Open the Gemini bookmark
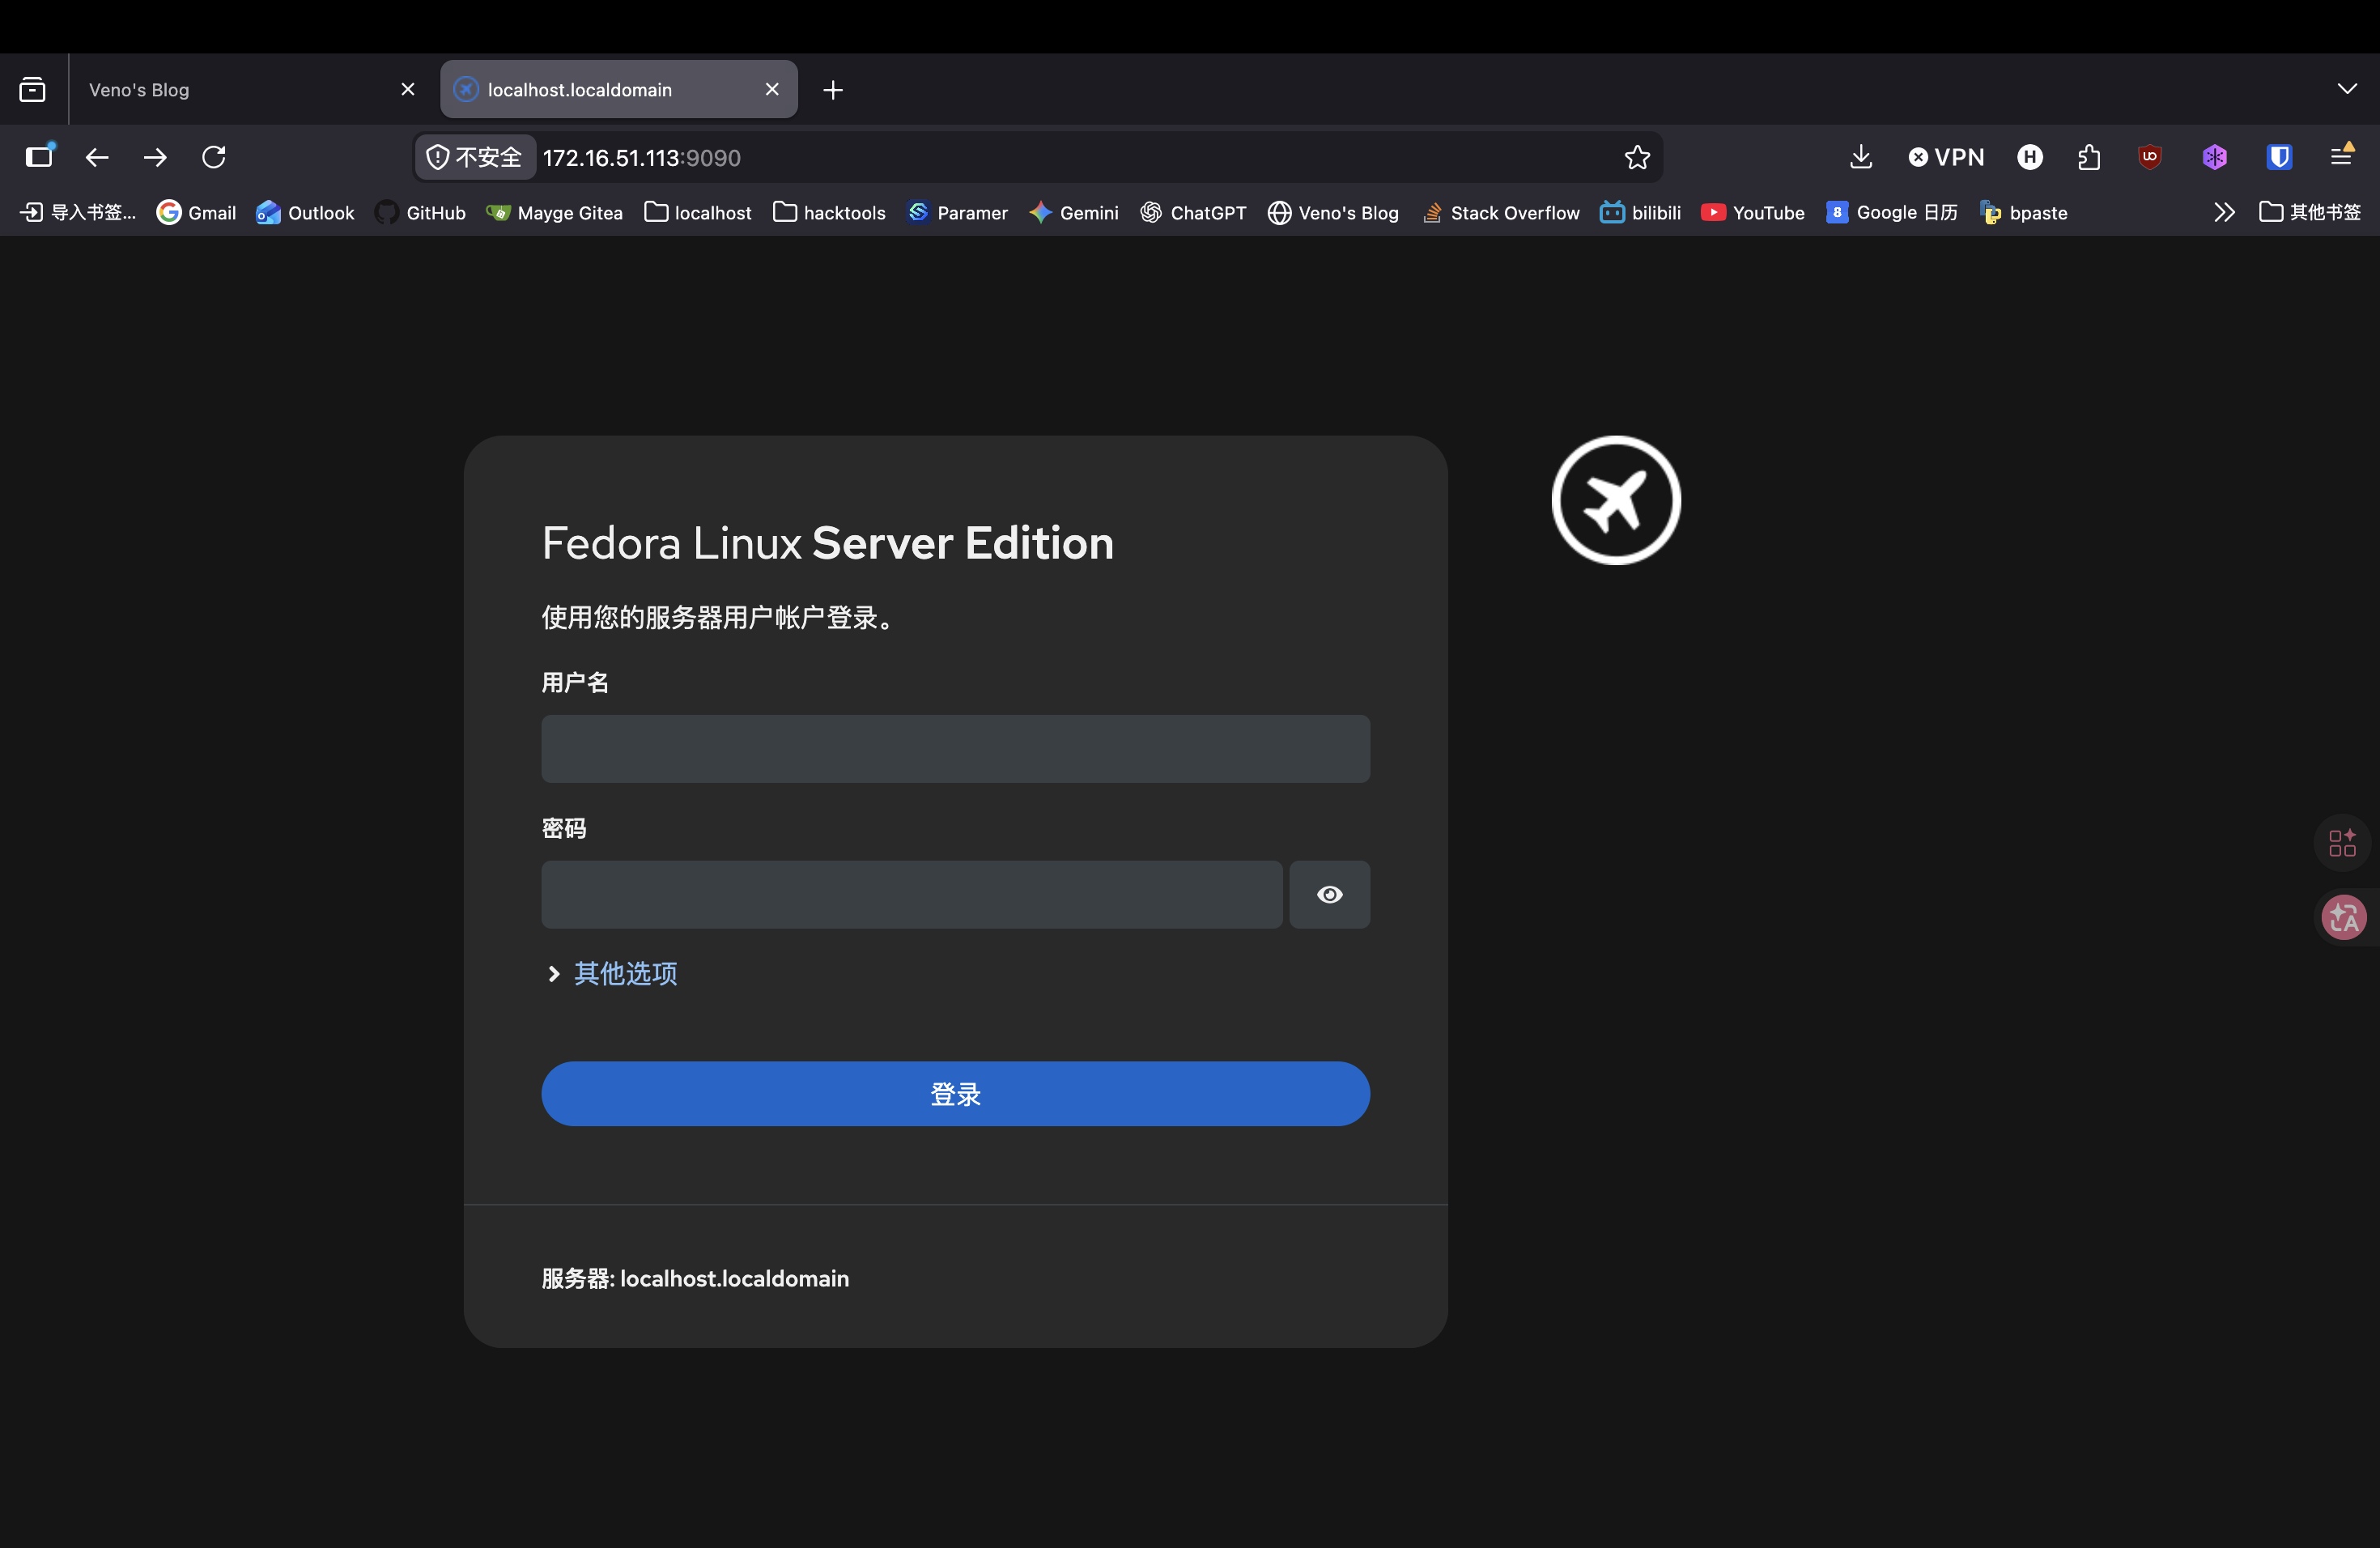This screenshot has height=1548, width=2380. click(x=1074, y=212)
